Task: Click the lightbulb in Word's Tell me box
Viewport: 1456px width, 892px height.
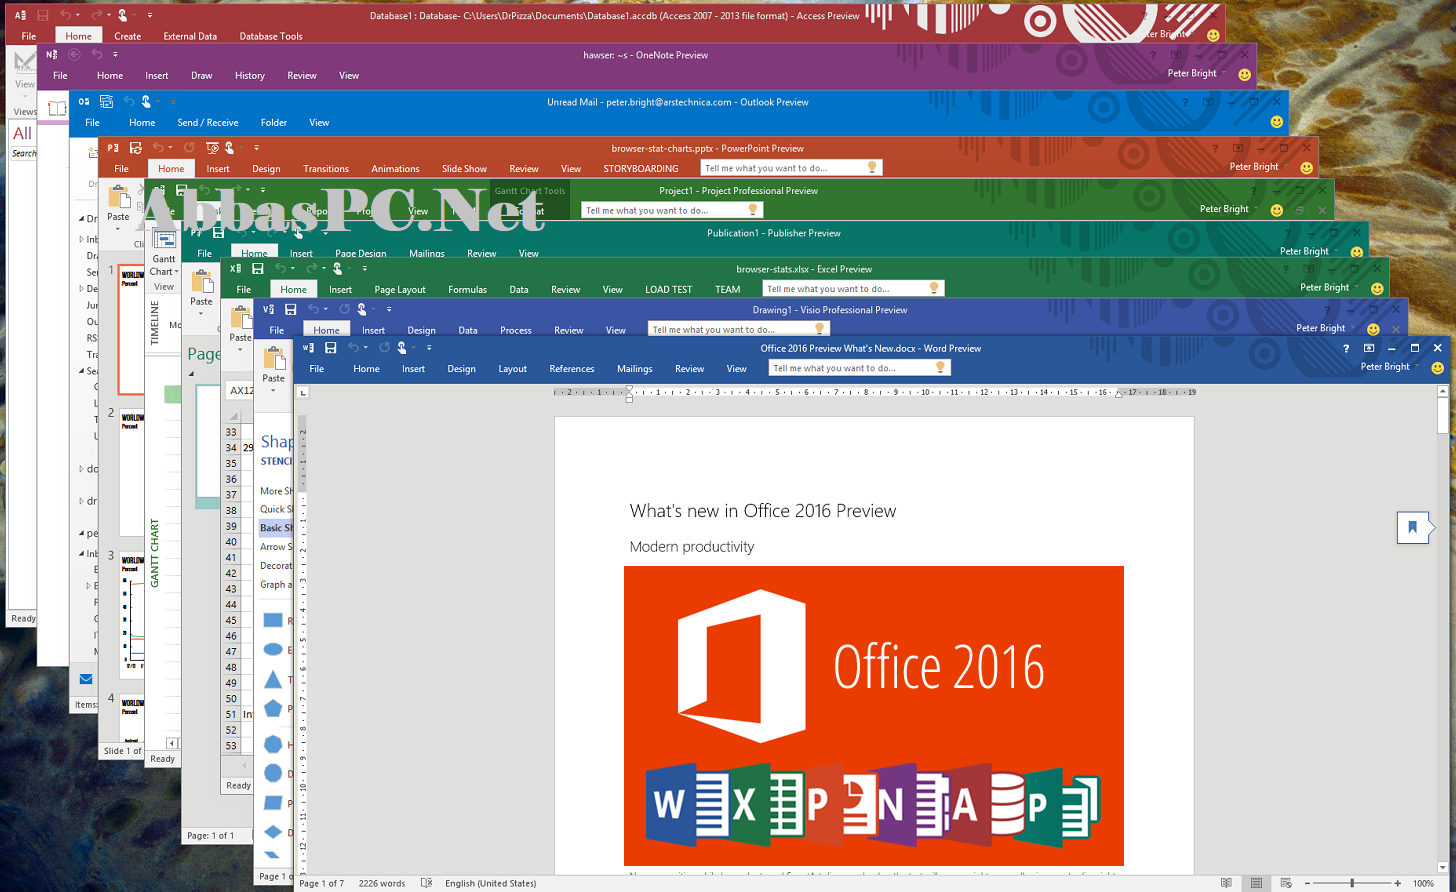Action: tap(940, 368)
